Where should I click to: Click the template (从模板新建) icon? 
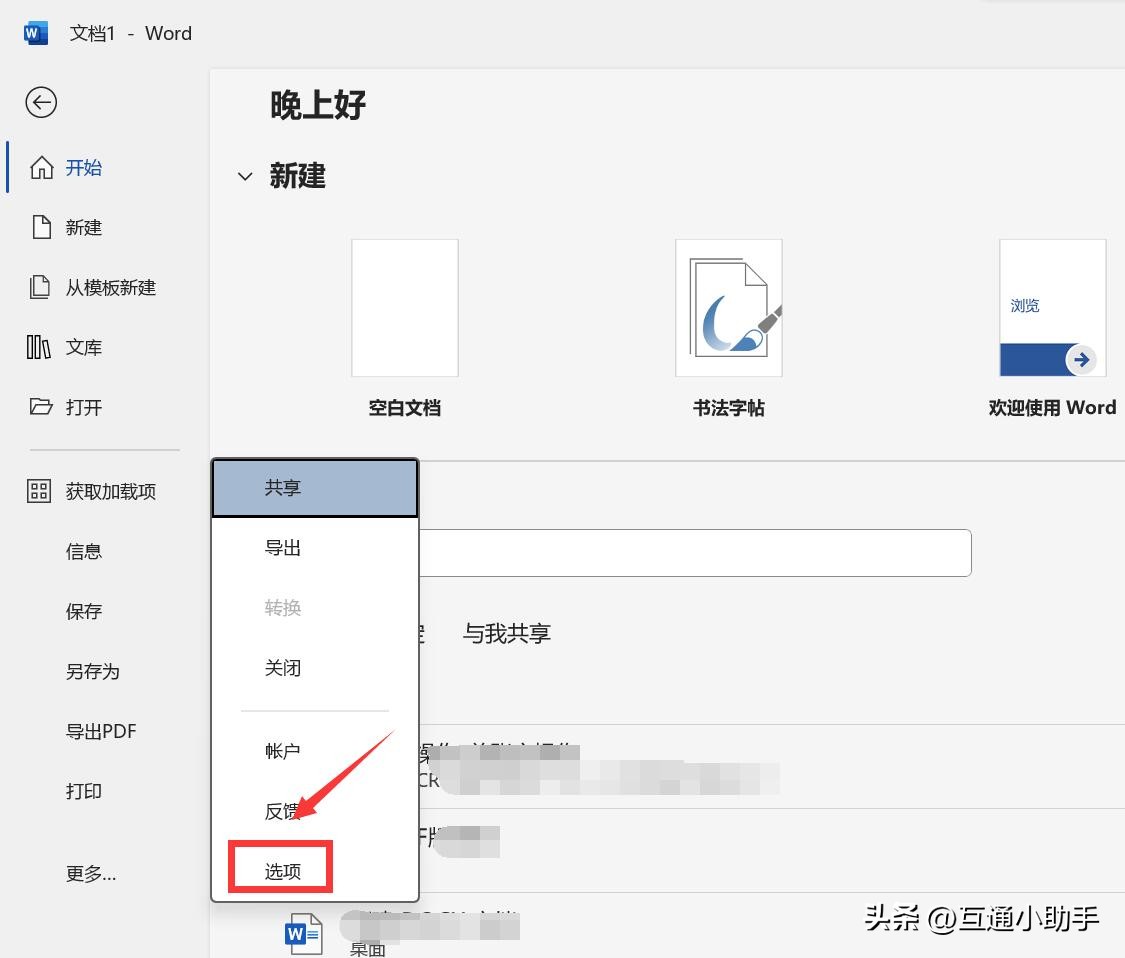(40, 288)
